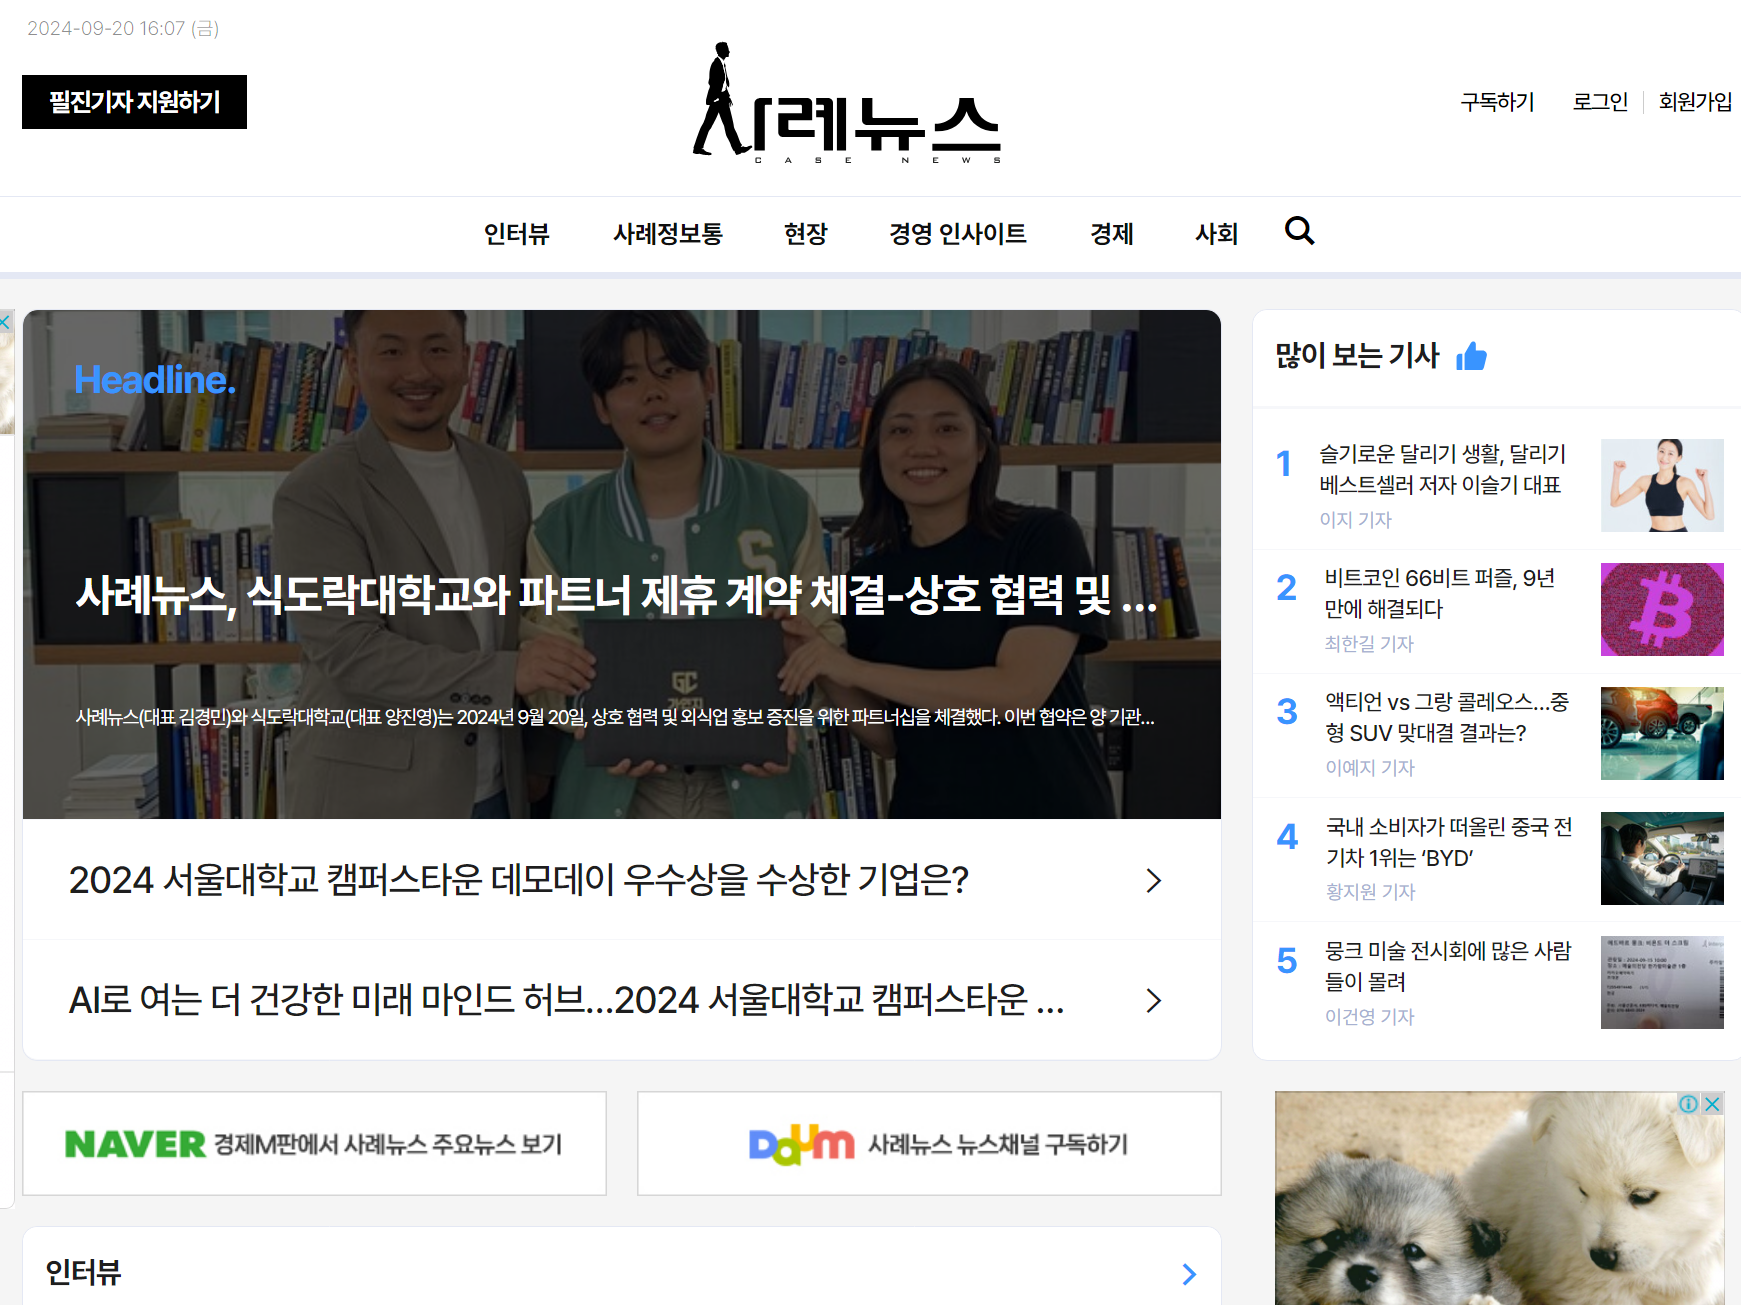
Task: Close the puppy advertisement with X
Action: click(x=1712, y=1104)
